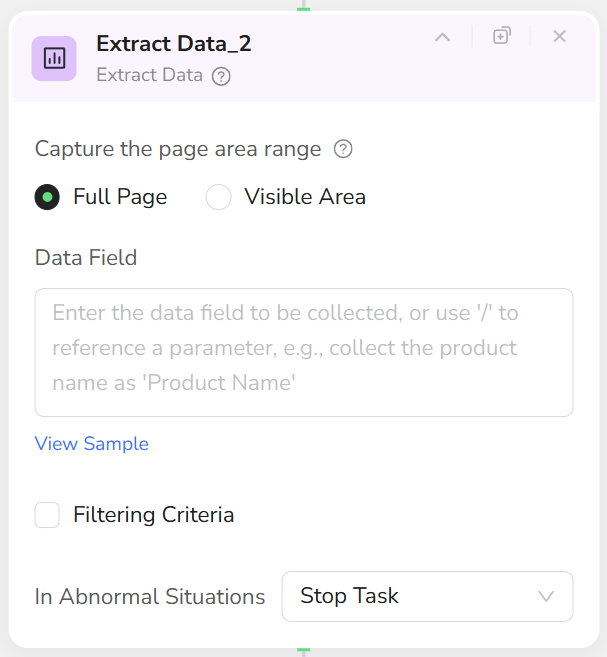Click the Filtering Criteria label text
Viewport: 607px width, 657px height.
click(x=153, y=515)
